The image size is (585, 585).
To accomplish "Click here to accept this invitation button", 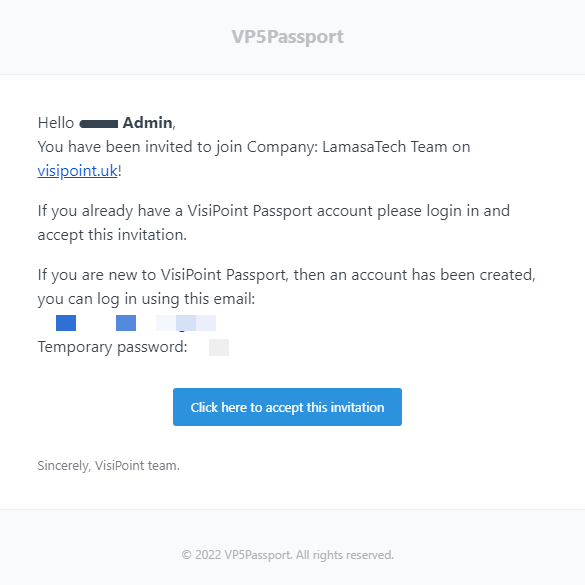I will click(287, 407).
